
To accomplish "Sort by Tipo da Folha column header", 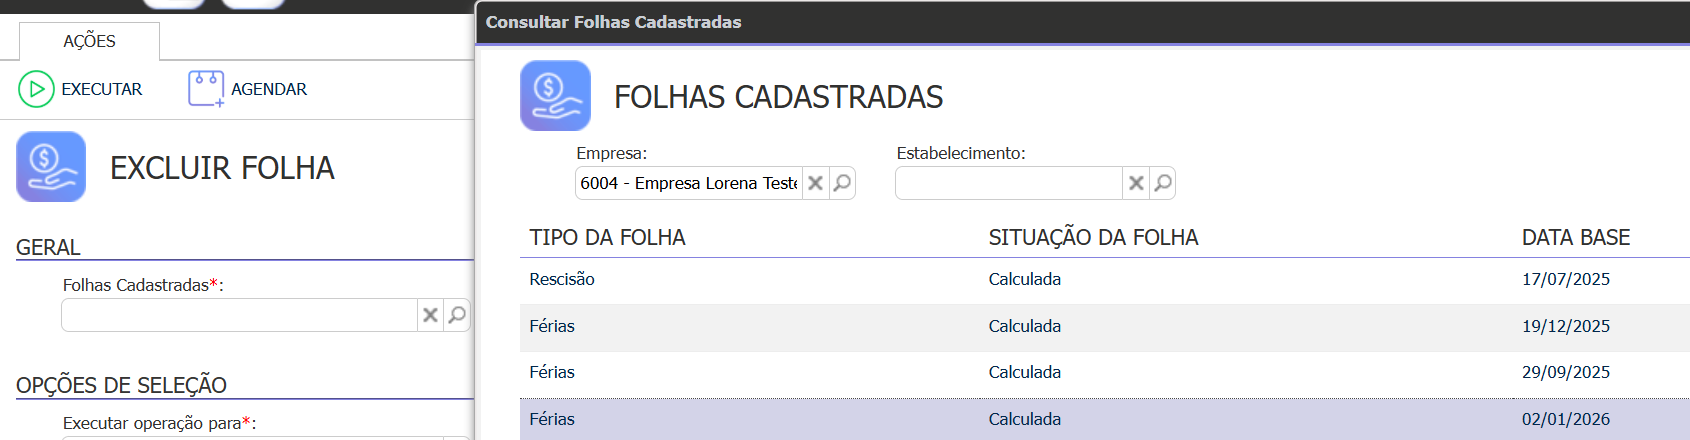I will [607, 238].
